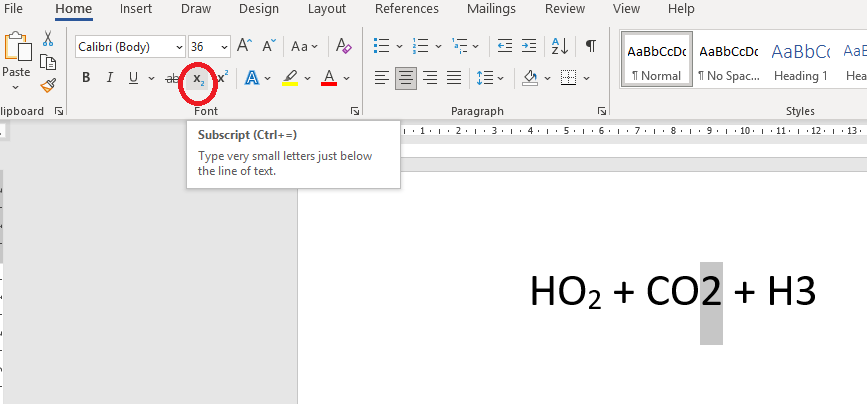Viewport: 867px width, 404px height.
Task: Switch to the Layout tab
Action: (327, 9)
